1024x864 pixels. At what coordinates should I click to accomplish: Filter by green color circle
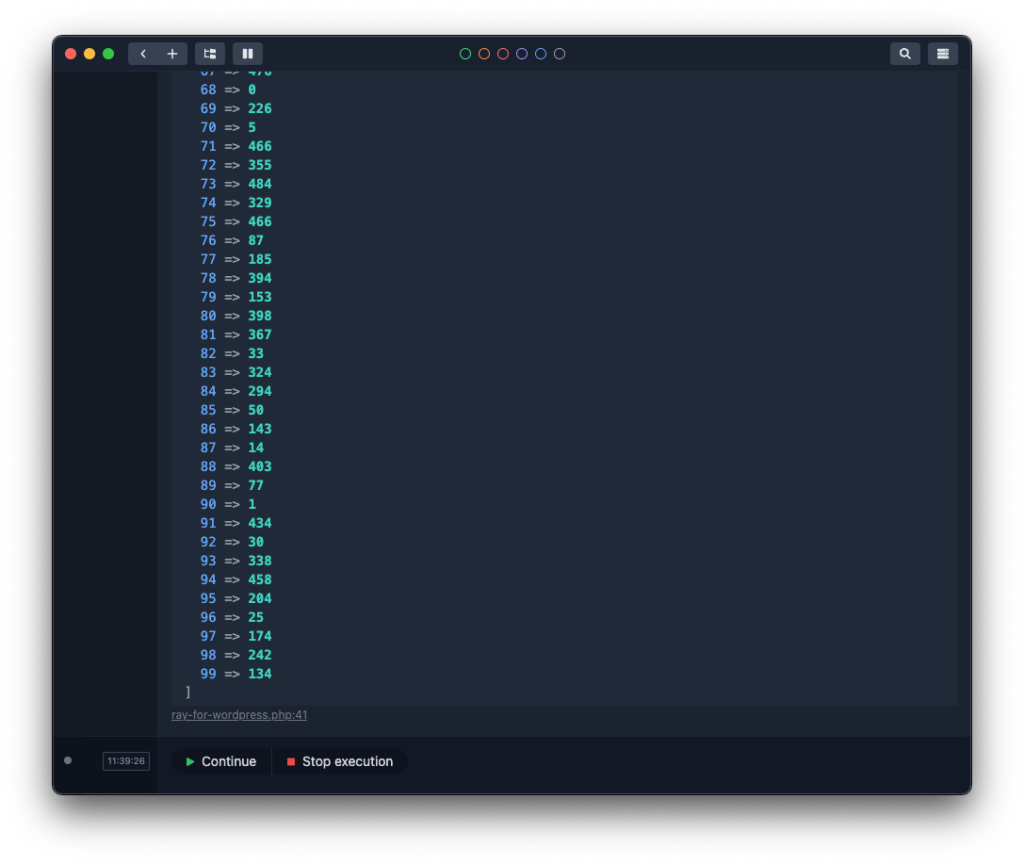coord(465,54)
